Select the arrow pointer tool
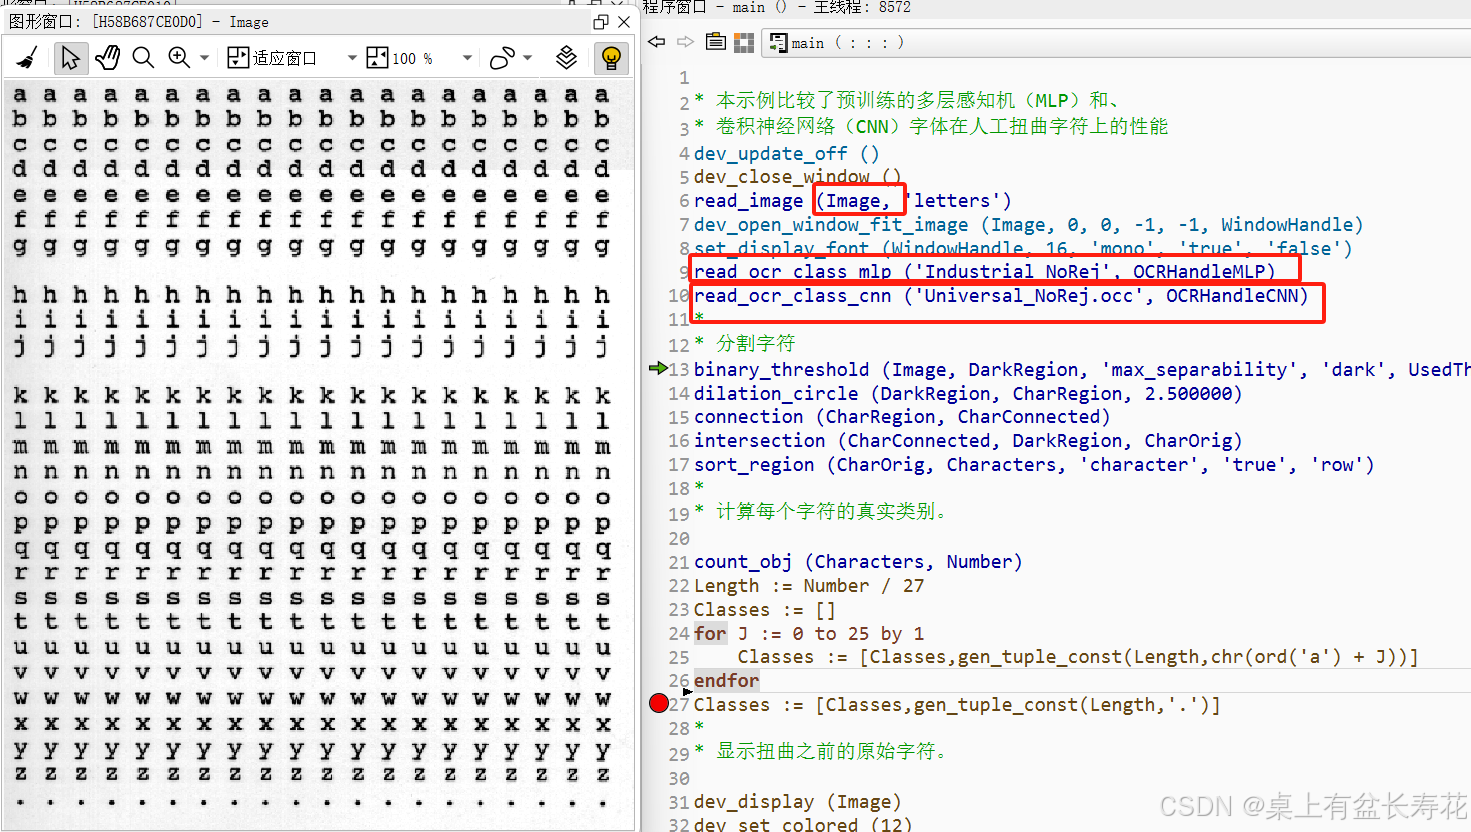1471x832 pixels. click(x=70, y=58)
